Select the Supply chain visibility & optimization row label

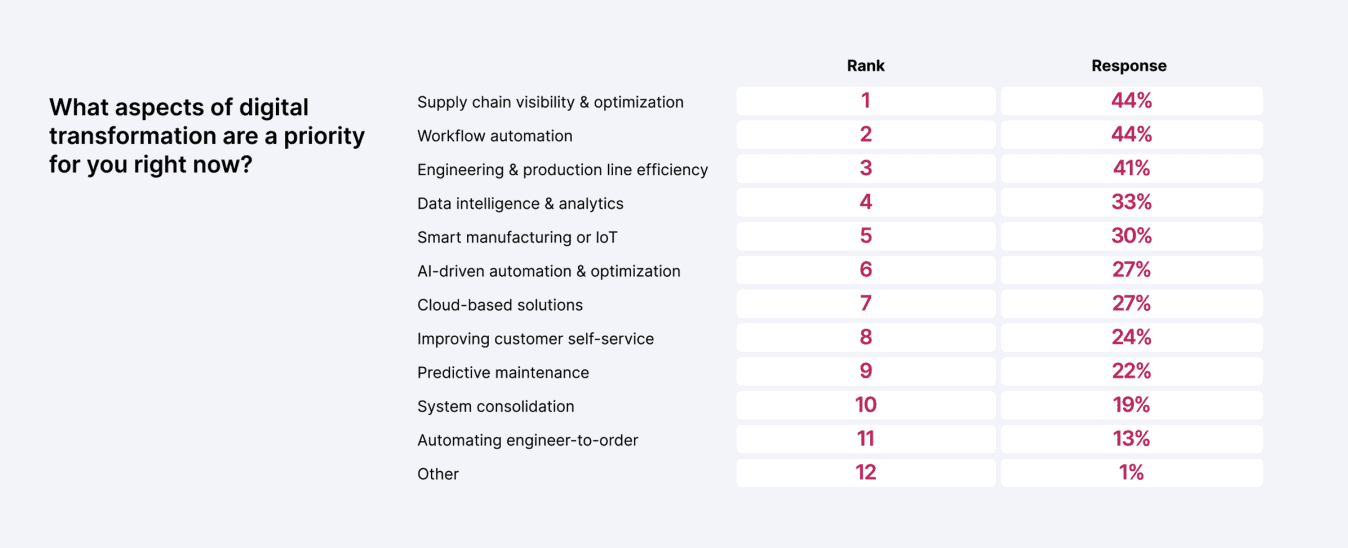(x=550, y=102)
